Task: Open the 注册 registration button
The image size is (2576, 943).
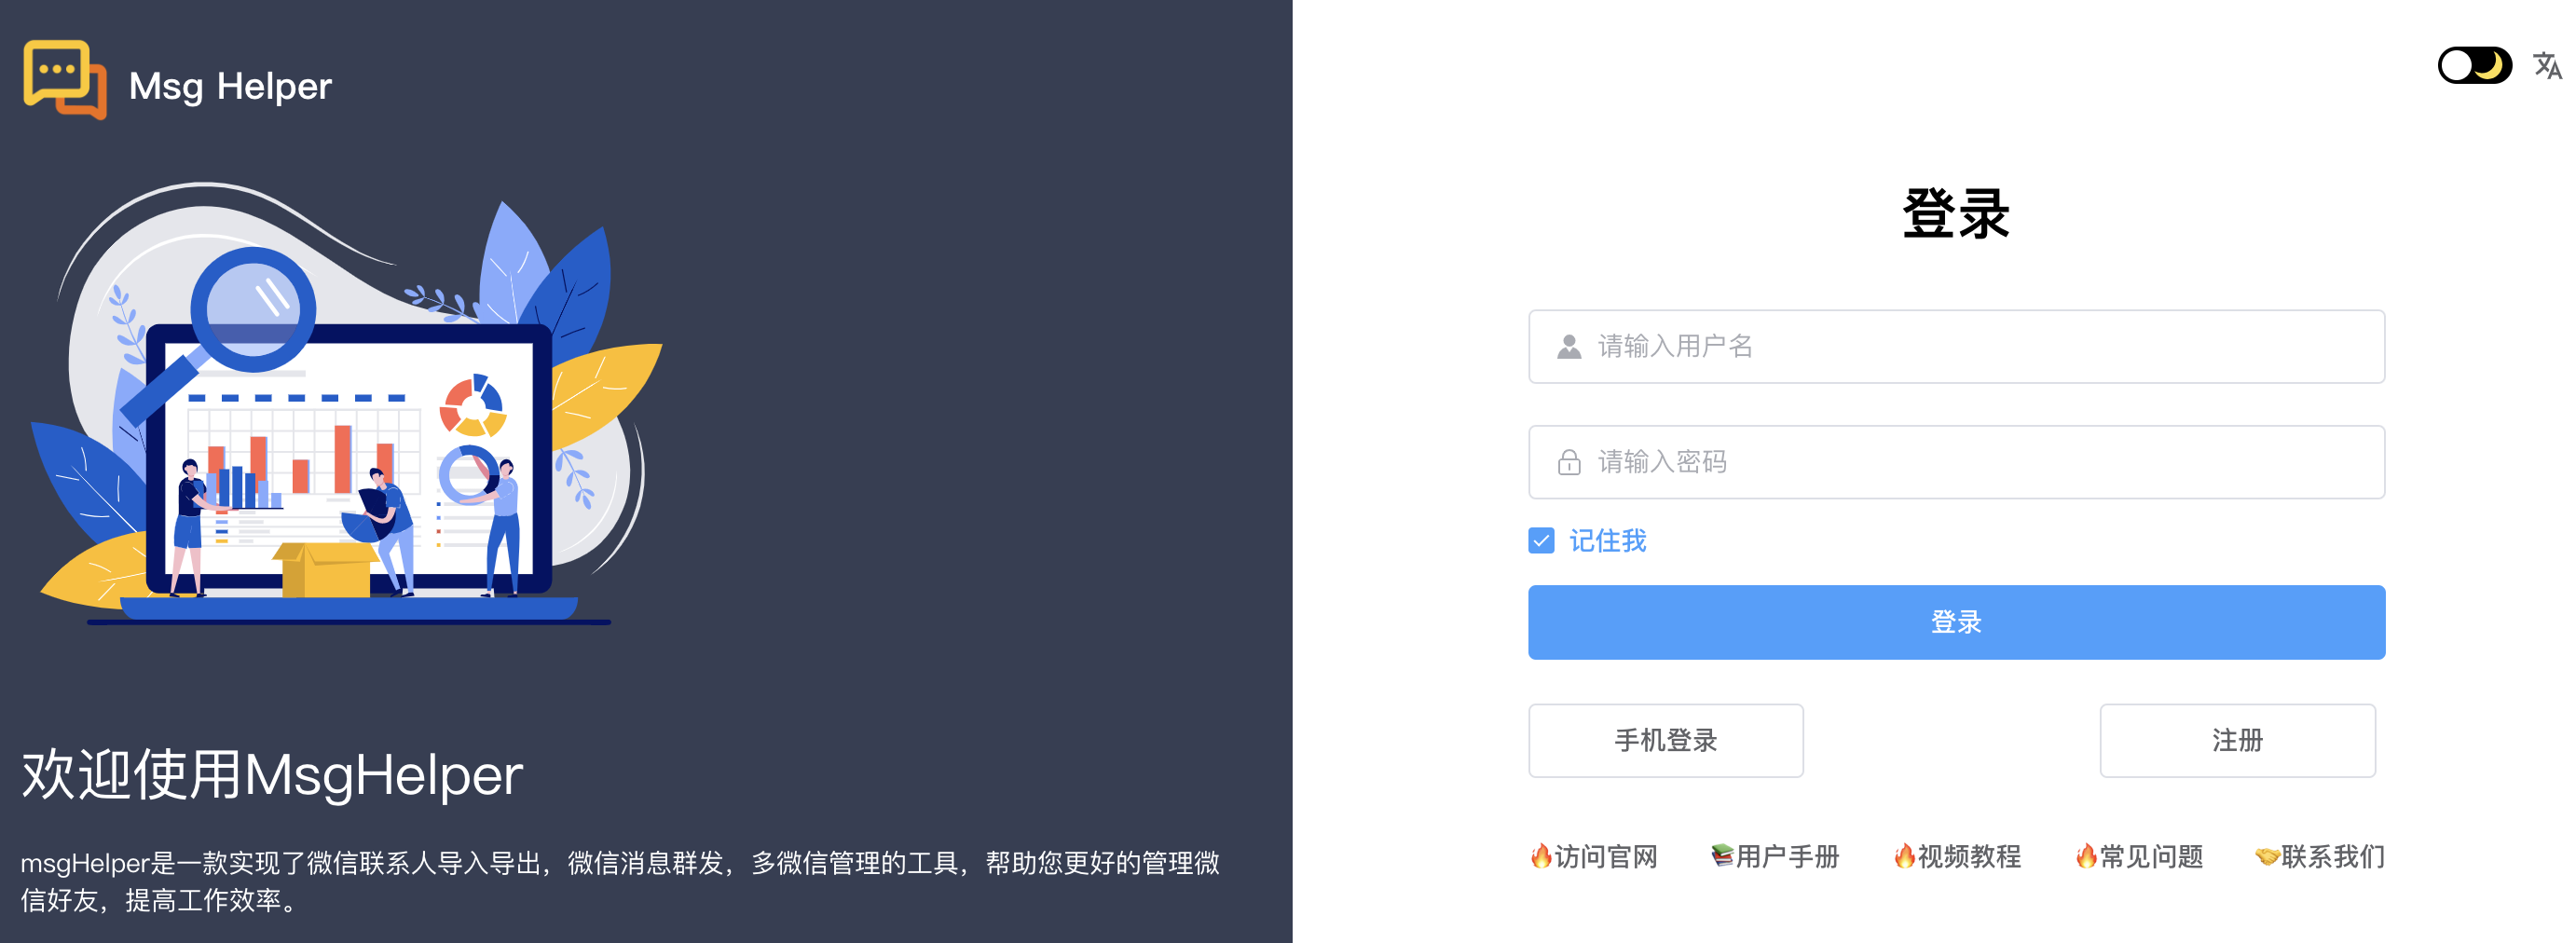Action: (x=2237, y=740)
